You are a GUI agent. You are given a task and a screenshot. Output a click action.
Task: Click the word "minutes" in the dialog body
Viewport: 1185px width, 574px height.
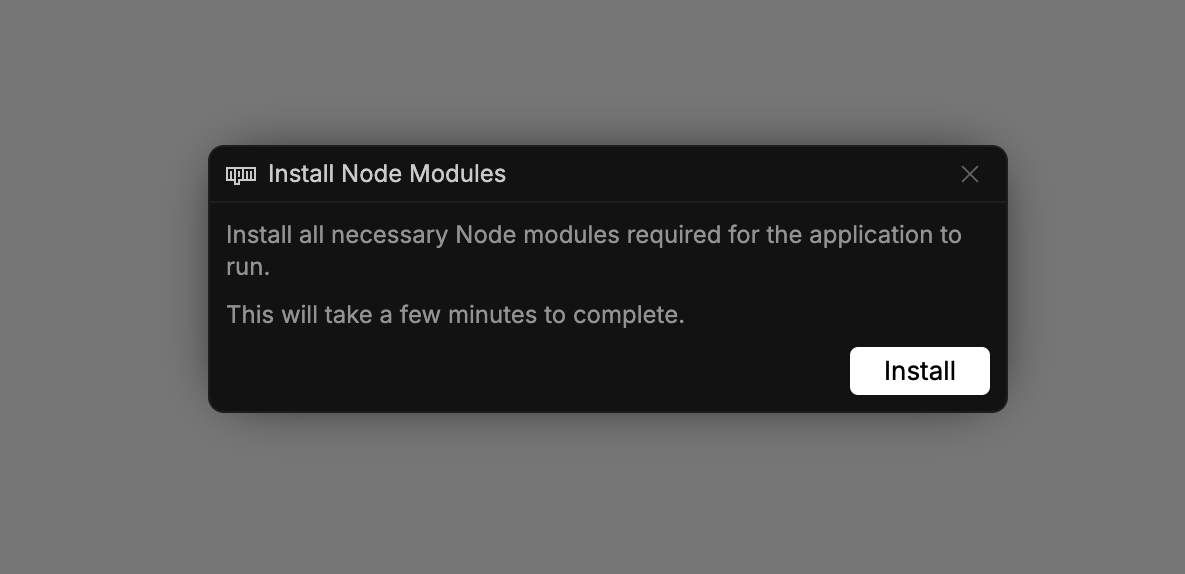[x=492, y=315]
